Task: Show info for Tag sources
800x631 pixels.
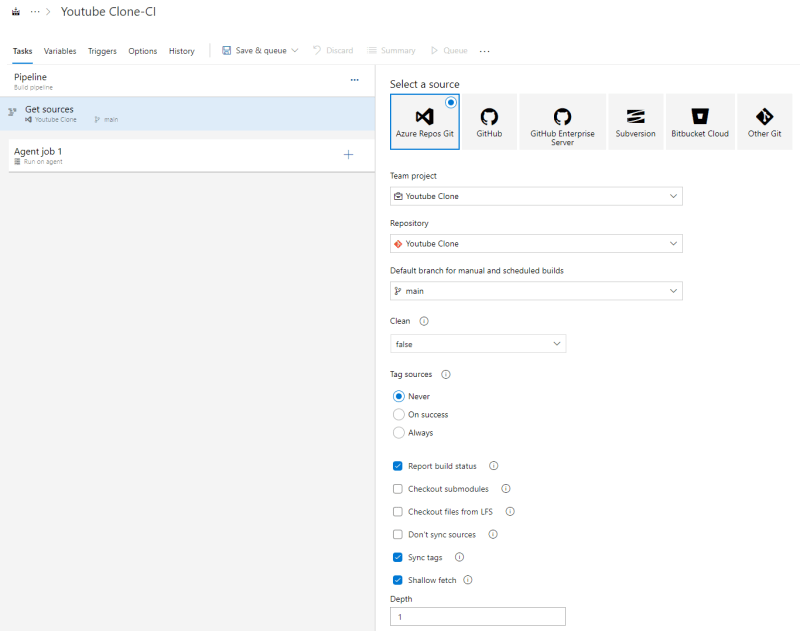Action: point(445,374)
